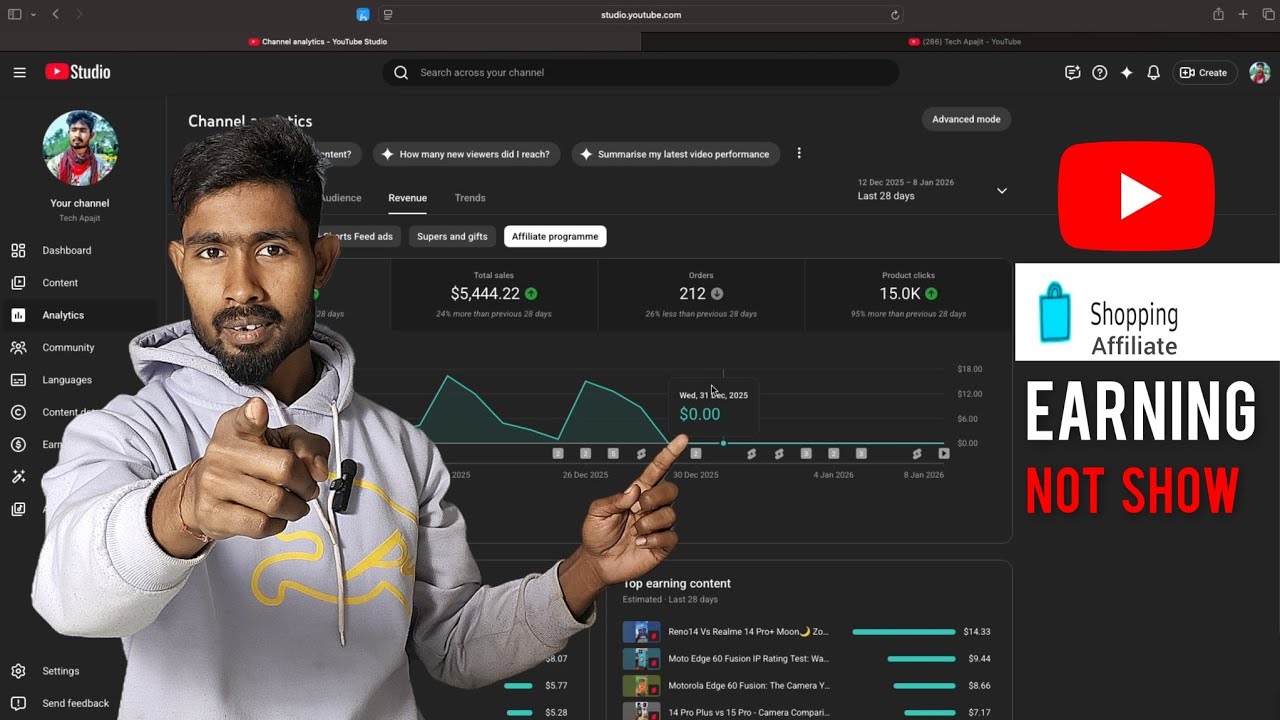Click the 14 Pro Plus vs 15 Pro earnings bar
1280x720 pixels.
tap(930, 713)
